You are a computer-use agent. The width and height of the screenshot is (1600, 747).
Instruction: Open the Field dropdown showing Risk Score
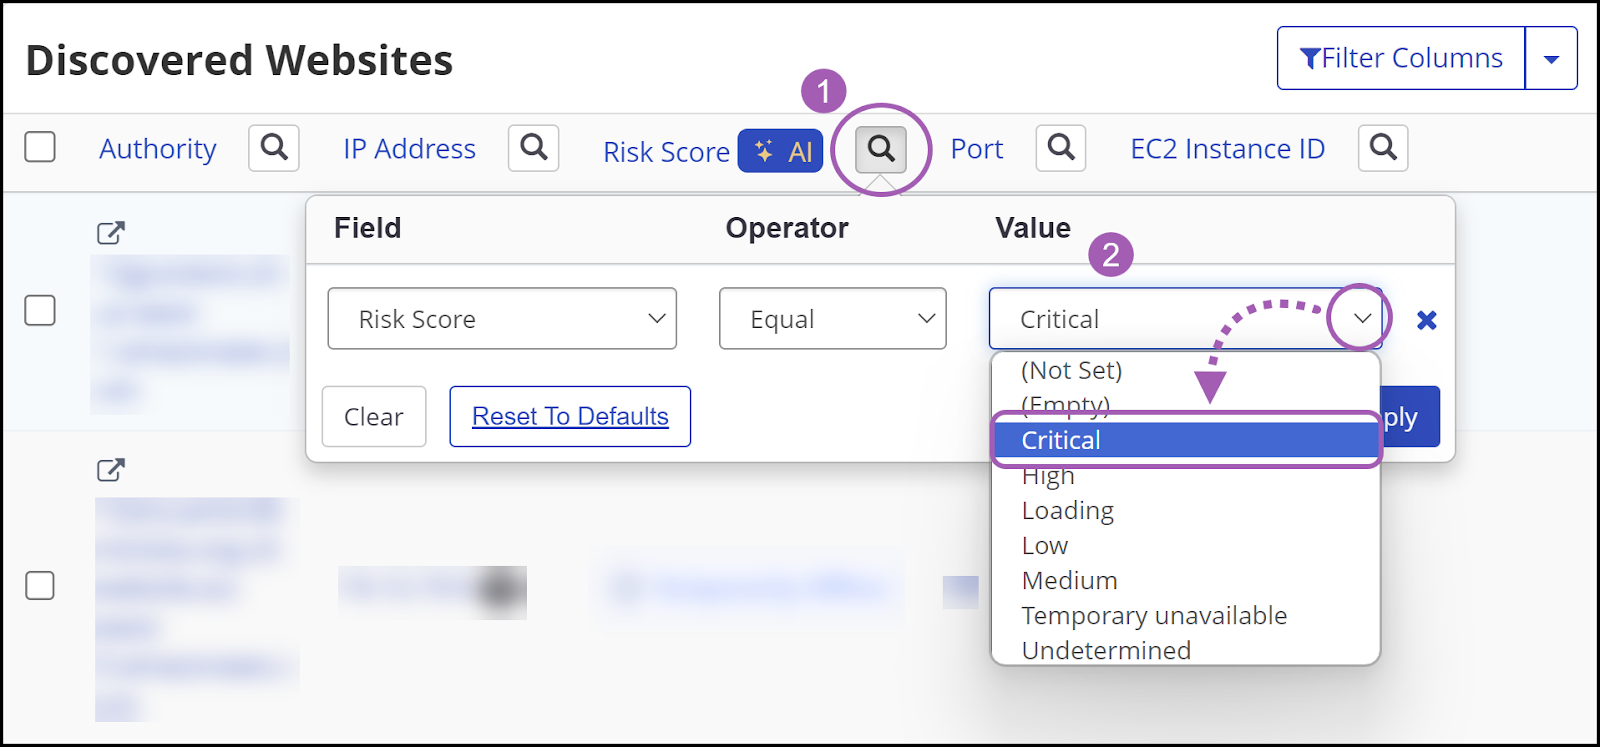click(x=502, y=318)
